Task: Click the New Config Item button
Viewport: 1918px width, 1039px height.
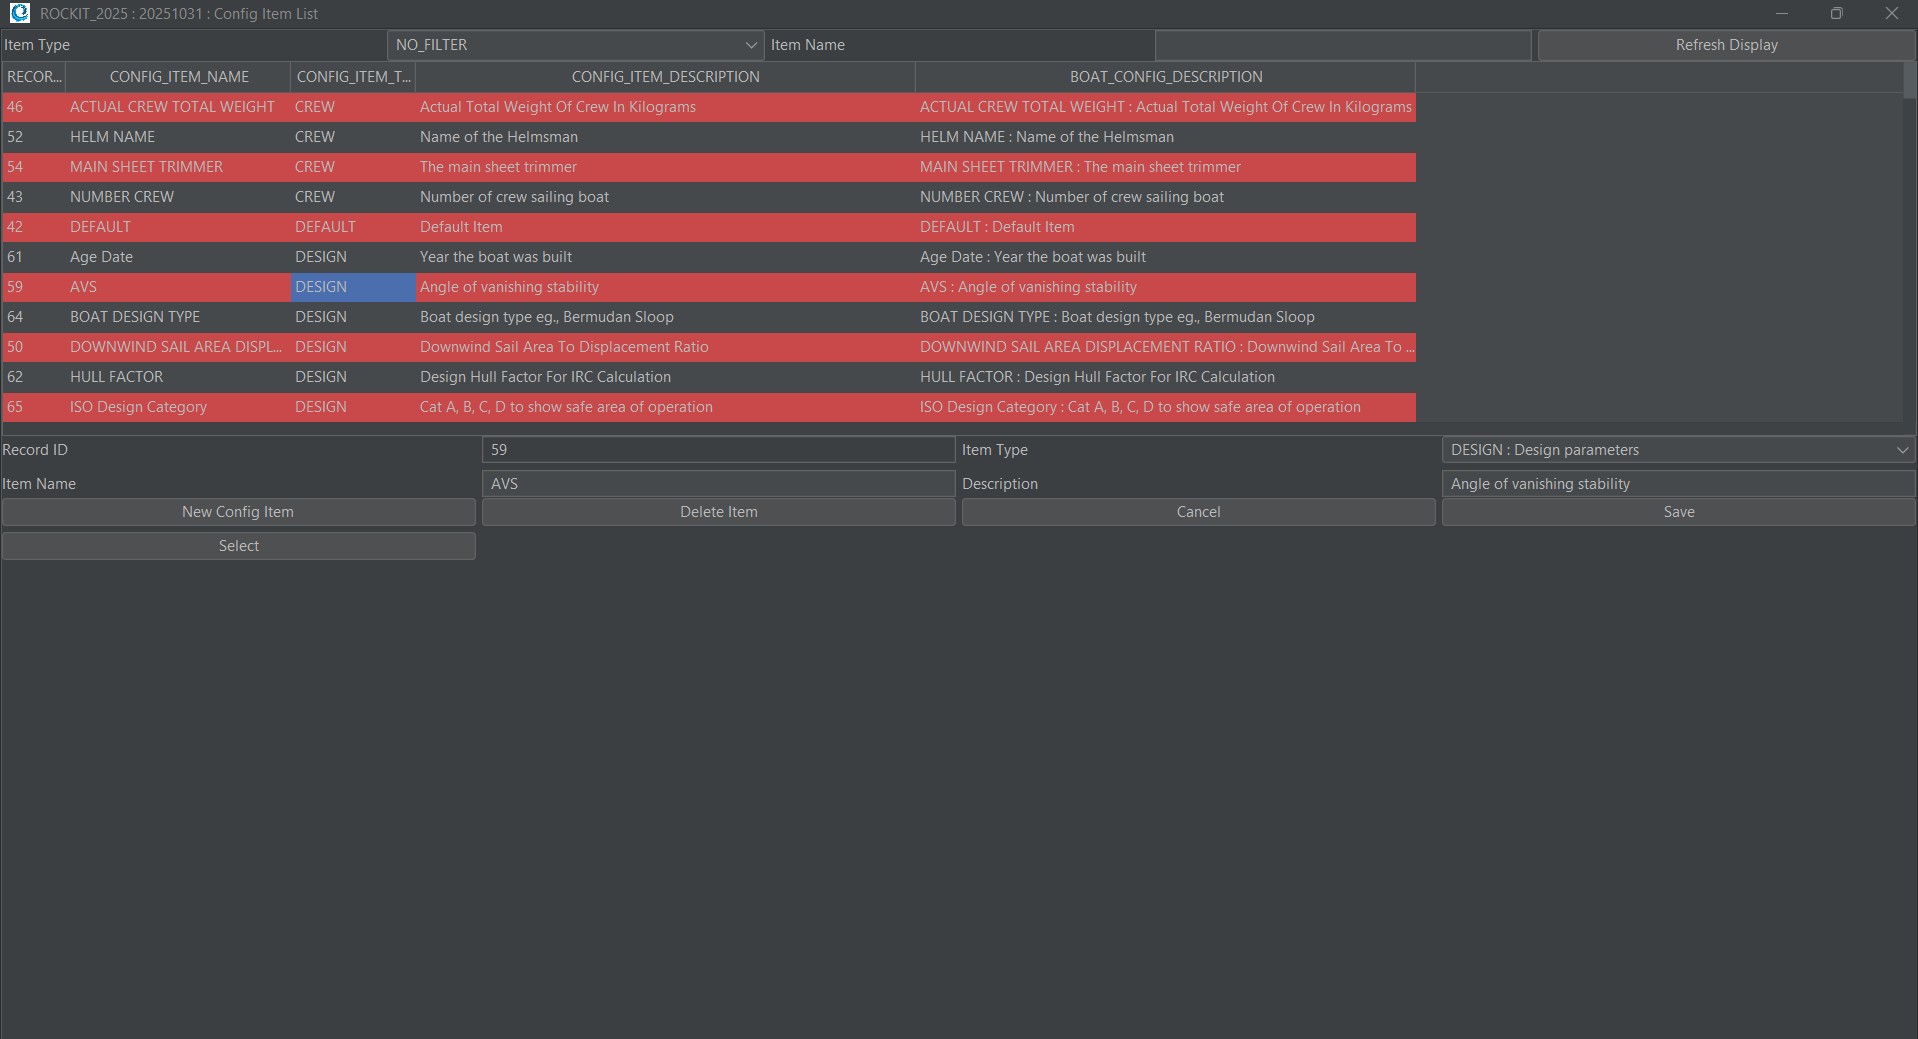Action: [x=238, y=512]
